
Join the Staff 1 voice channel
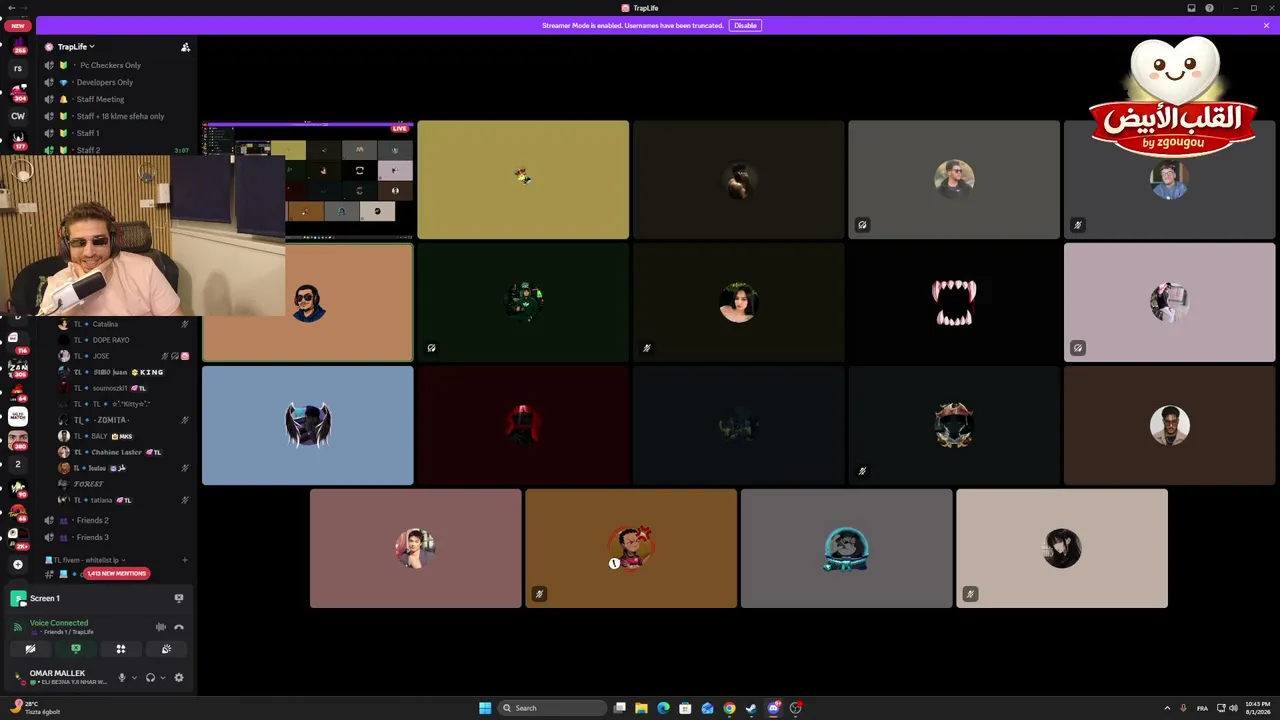(88, 133)
